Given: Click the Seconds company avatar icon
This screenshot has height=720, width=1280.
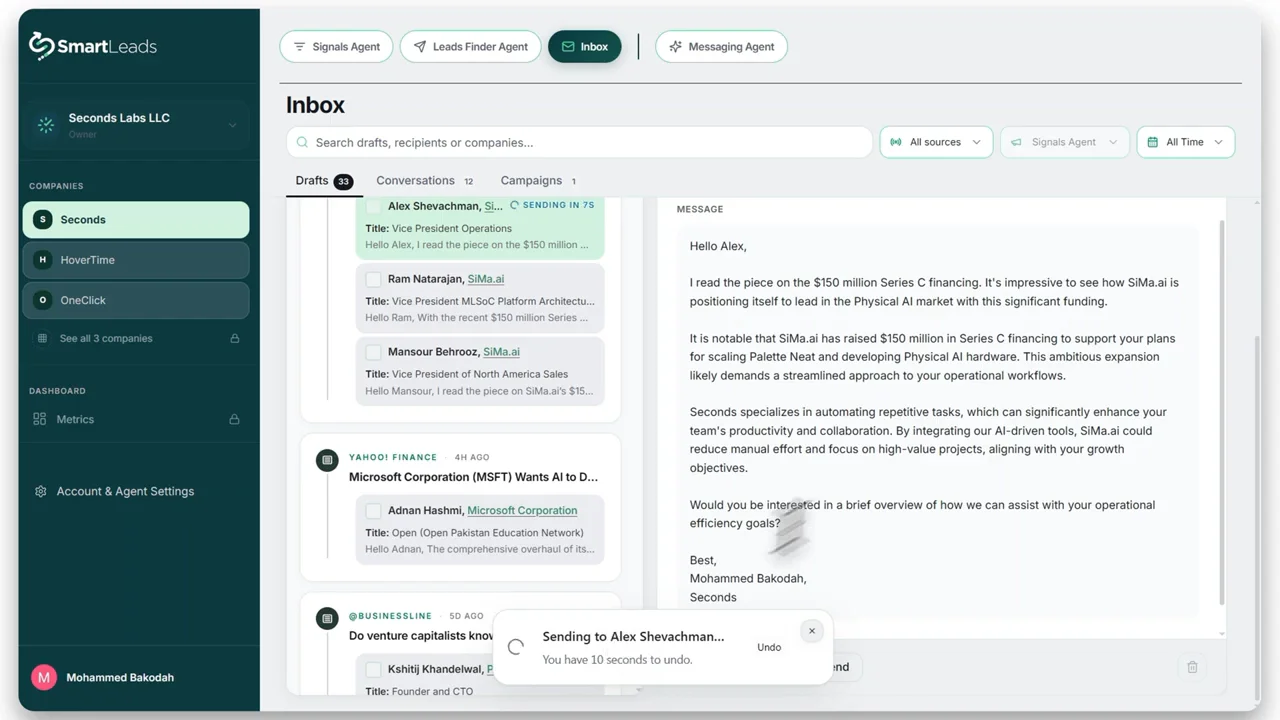Looking at the screenshot, I should click(x=42, y=220).
